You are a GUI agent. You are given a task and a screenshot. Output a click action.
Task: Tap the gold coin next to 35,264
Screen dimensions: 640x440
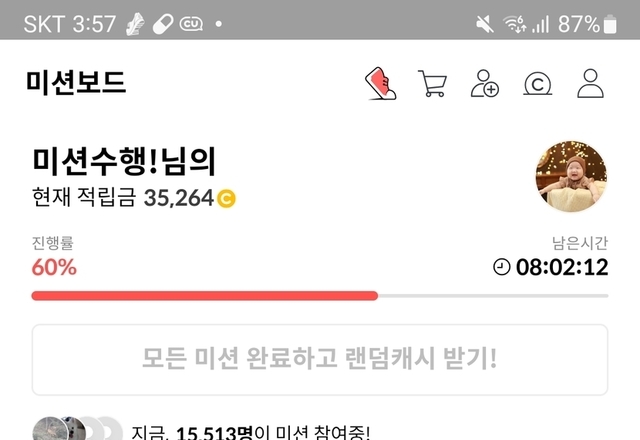[226, 199]
